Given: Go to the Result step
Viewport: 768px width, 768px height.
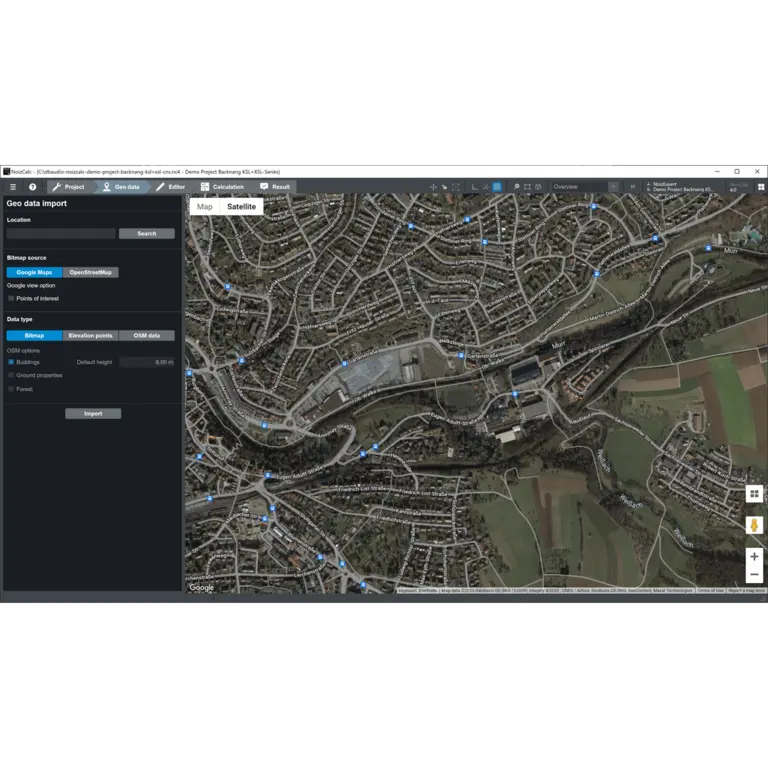Looking at the screenshot, I should tap(275, 187).
